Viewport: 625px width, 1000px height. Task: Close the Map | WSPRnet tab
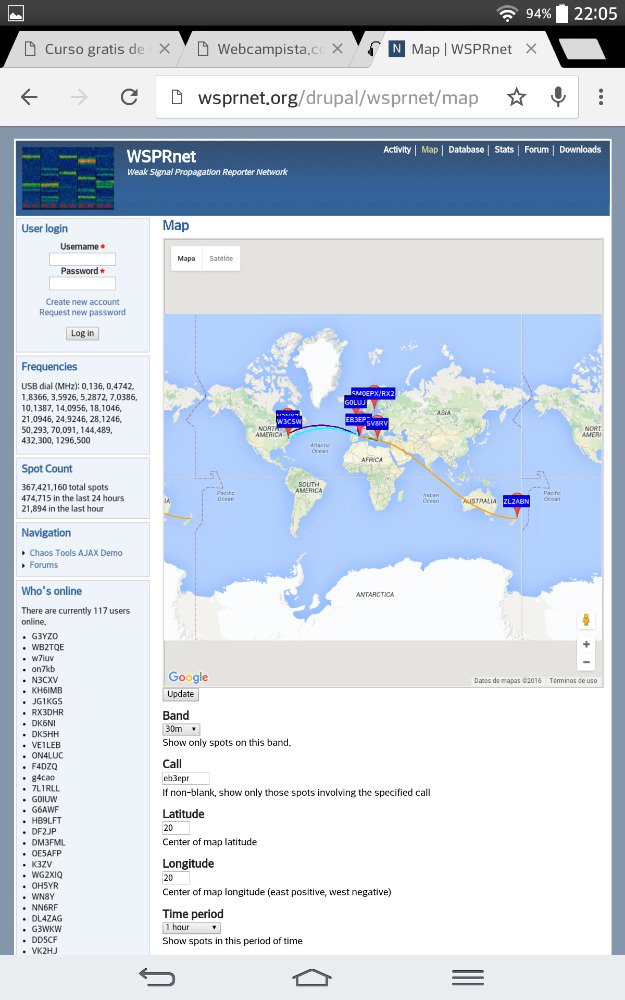point(531,48)
